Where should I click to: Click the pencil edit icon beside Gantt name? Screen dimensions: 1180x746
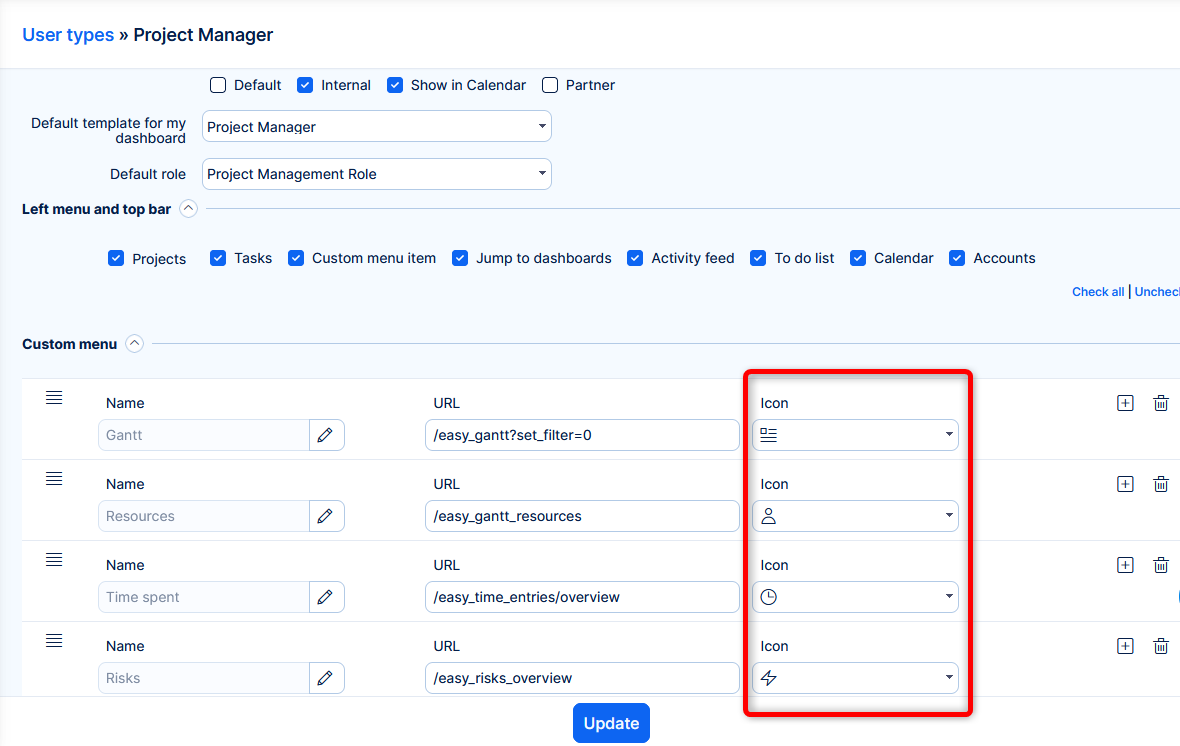(x=325, y=435)
